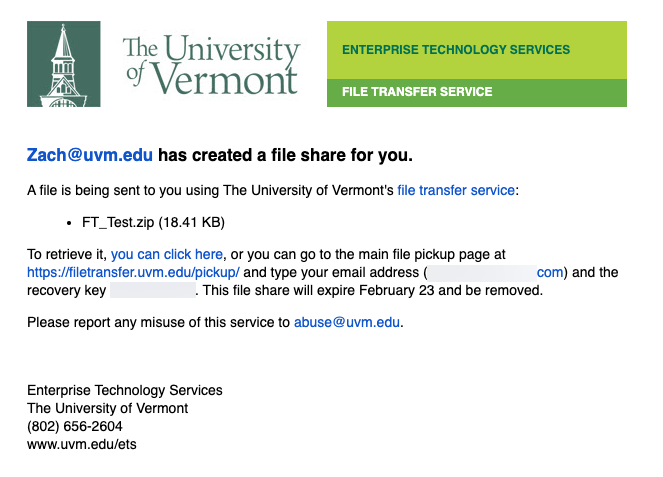Screen dimensions: 663x477
Task: Click The University of Vermont wordmark
Action: [x=212, y=64]
